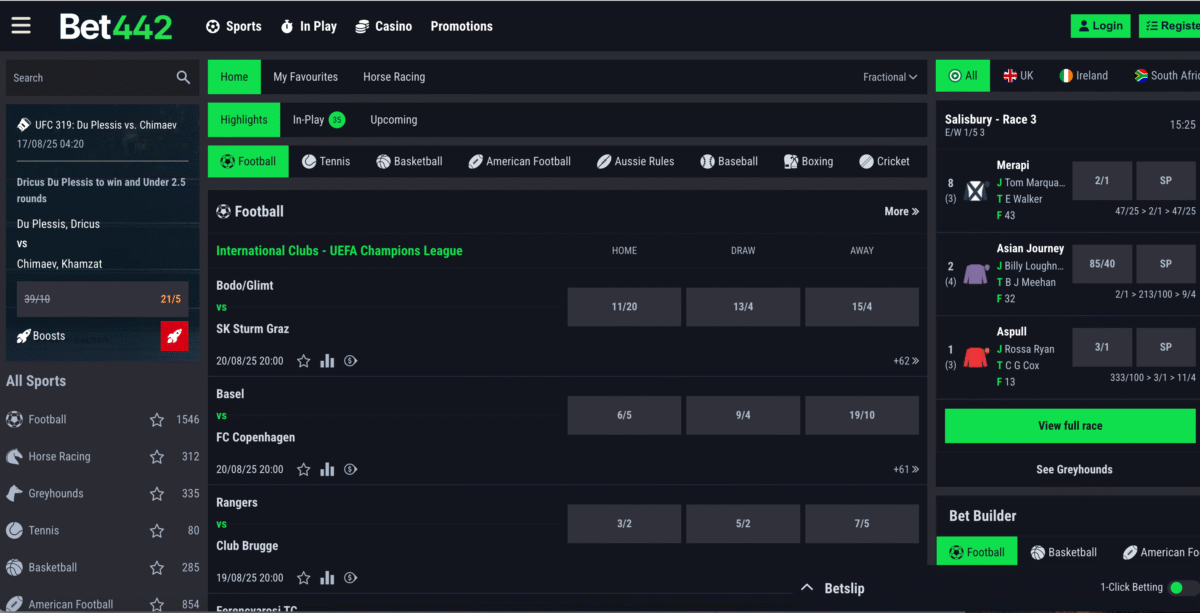Click the Horse Racing icon in All Sports
The height and width of the screenshot is (613, 1200).
(14, 456)
